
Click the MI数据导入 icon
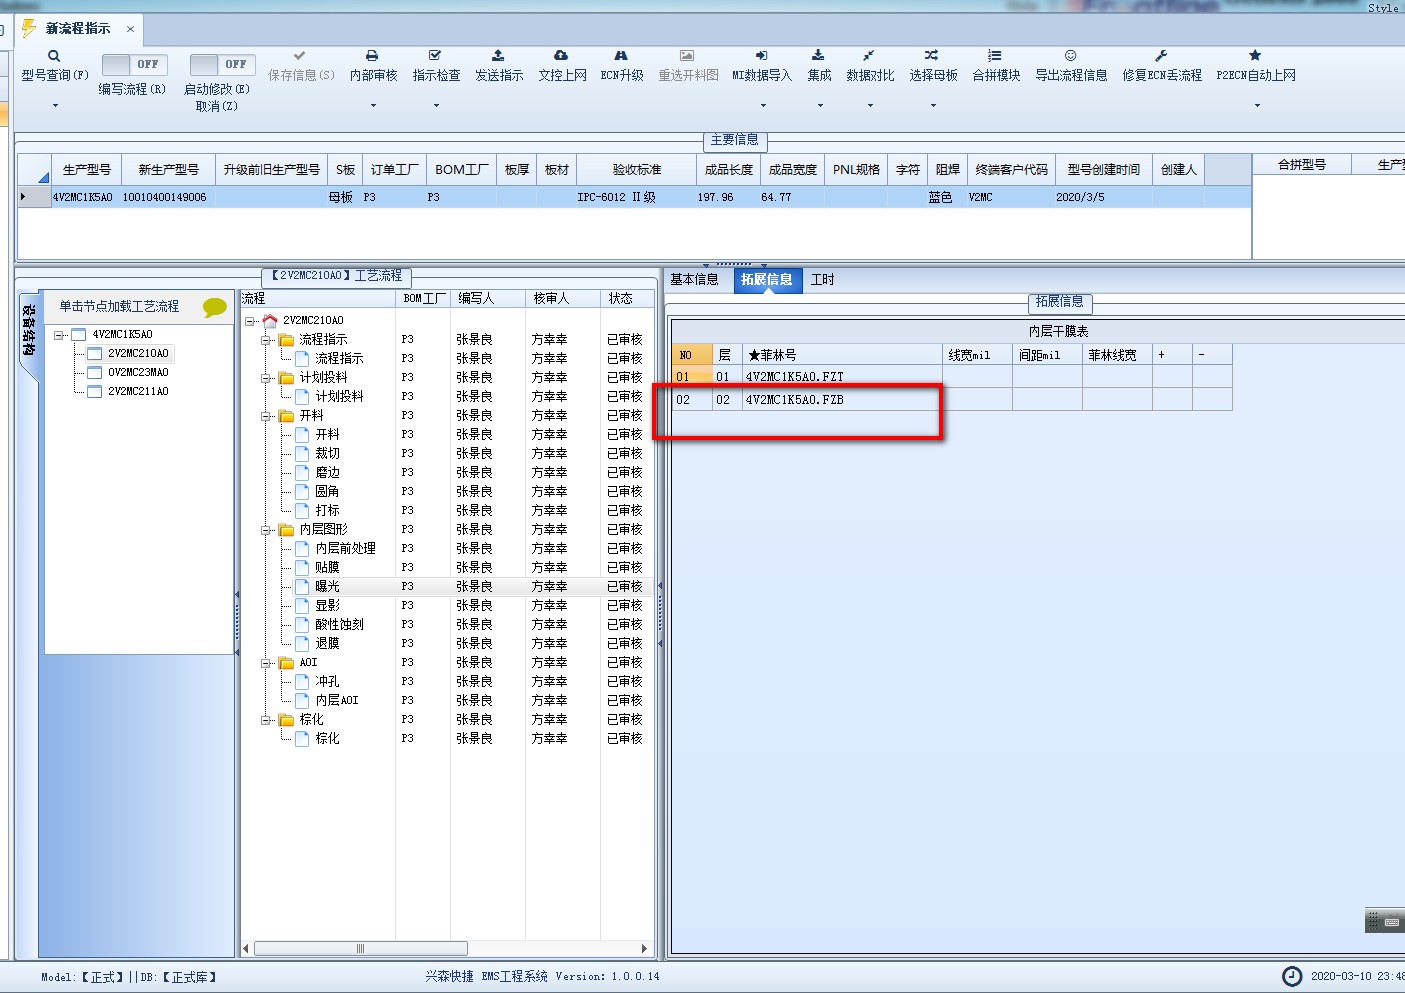click(761, 56)
